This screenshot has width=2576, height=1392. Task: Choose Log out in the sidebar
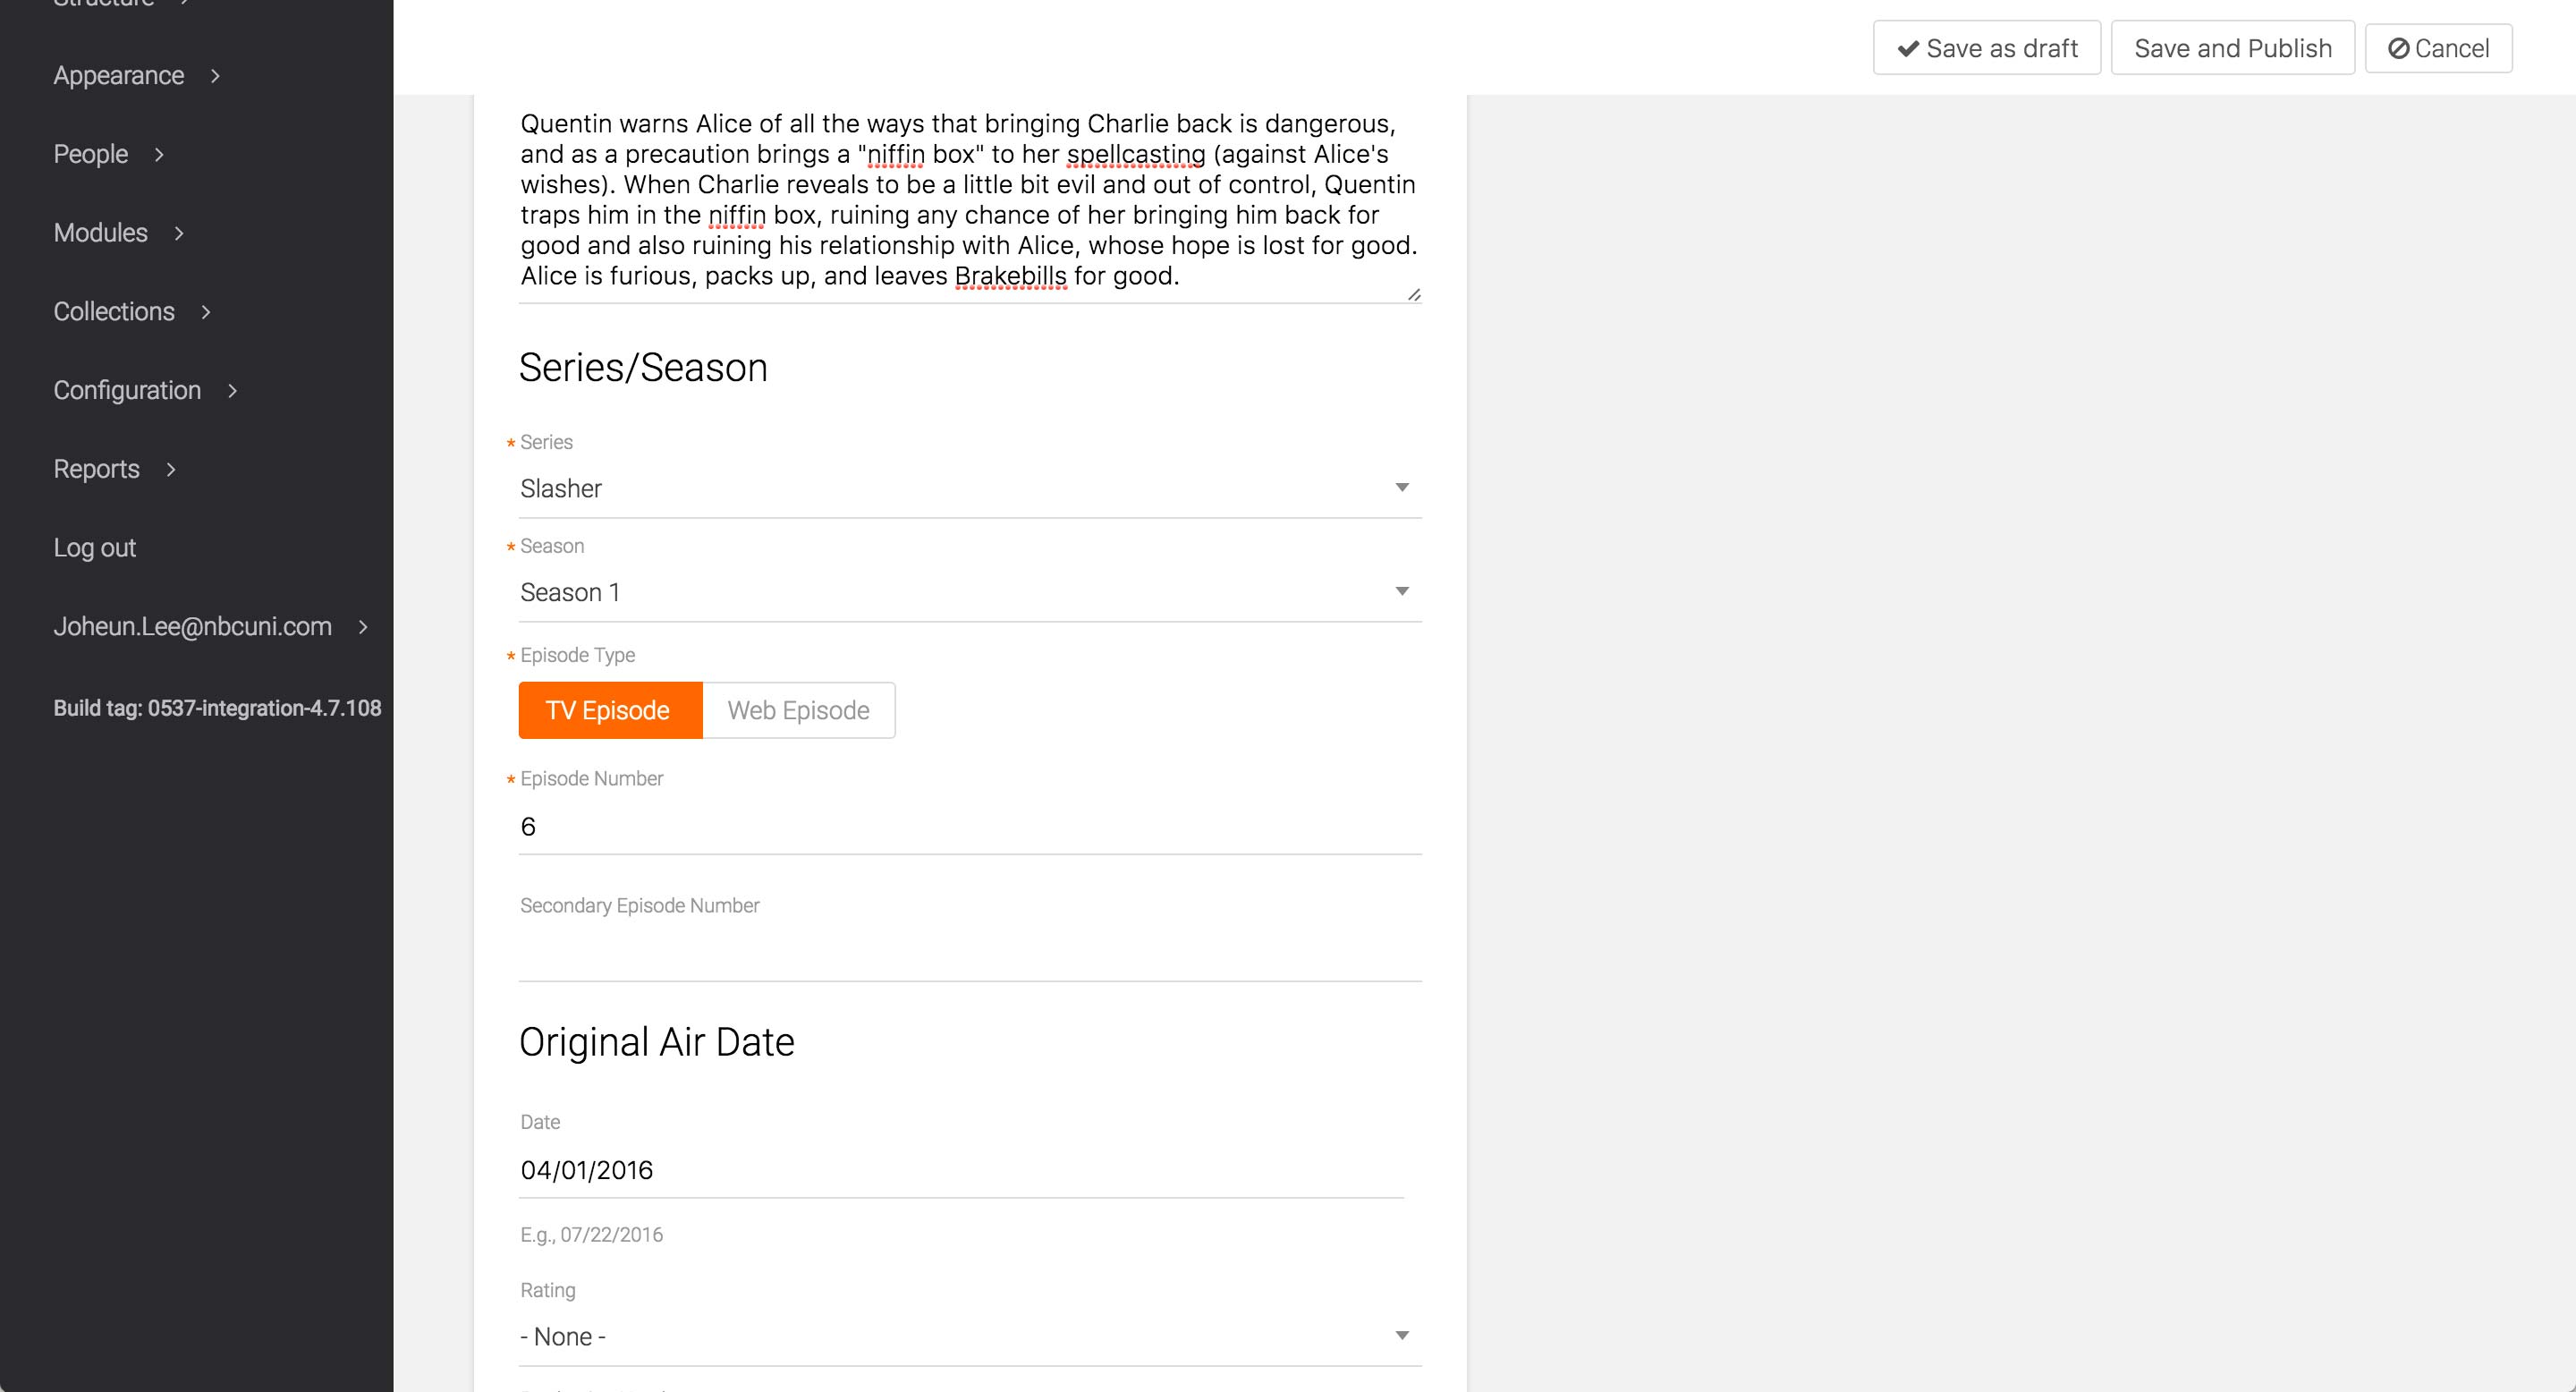94,548
